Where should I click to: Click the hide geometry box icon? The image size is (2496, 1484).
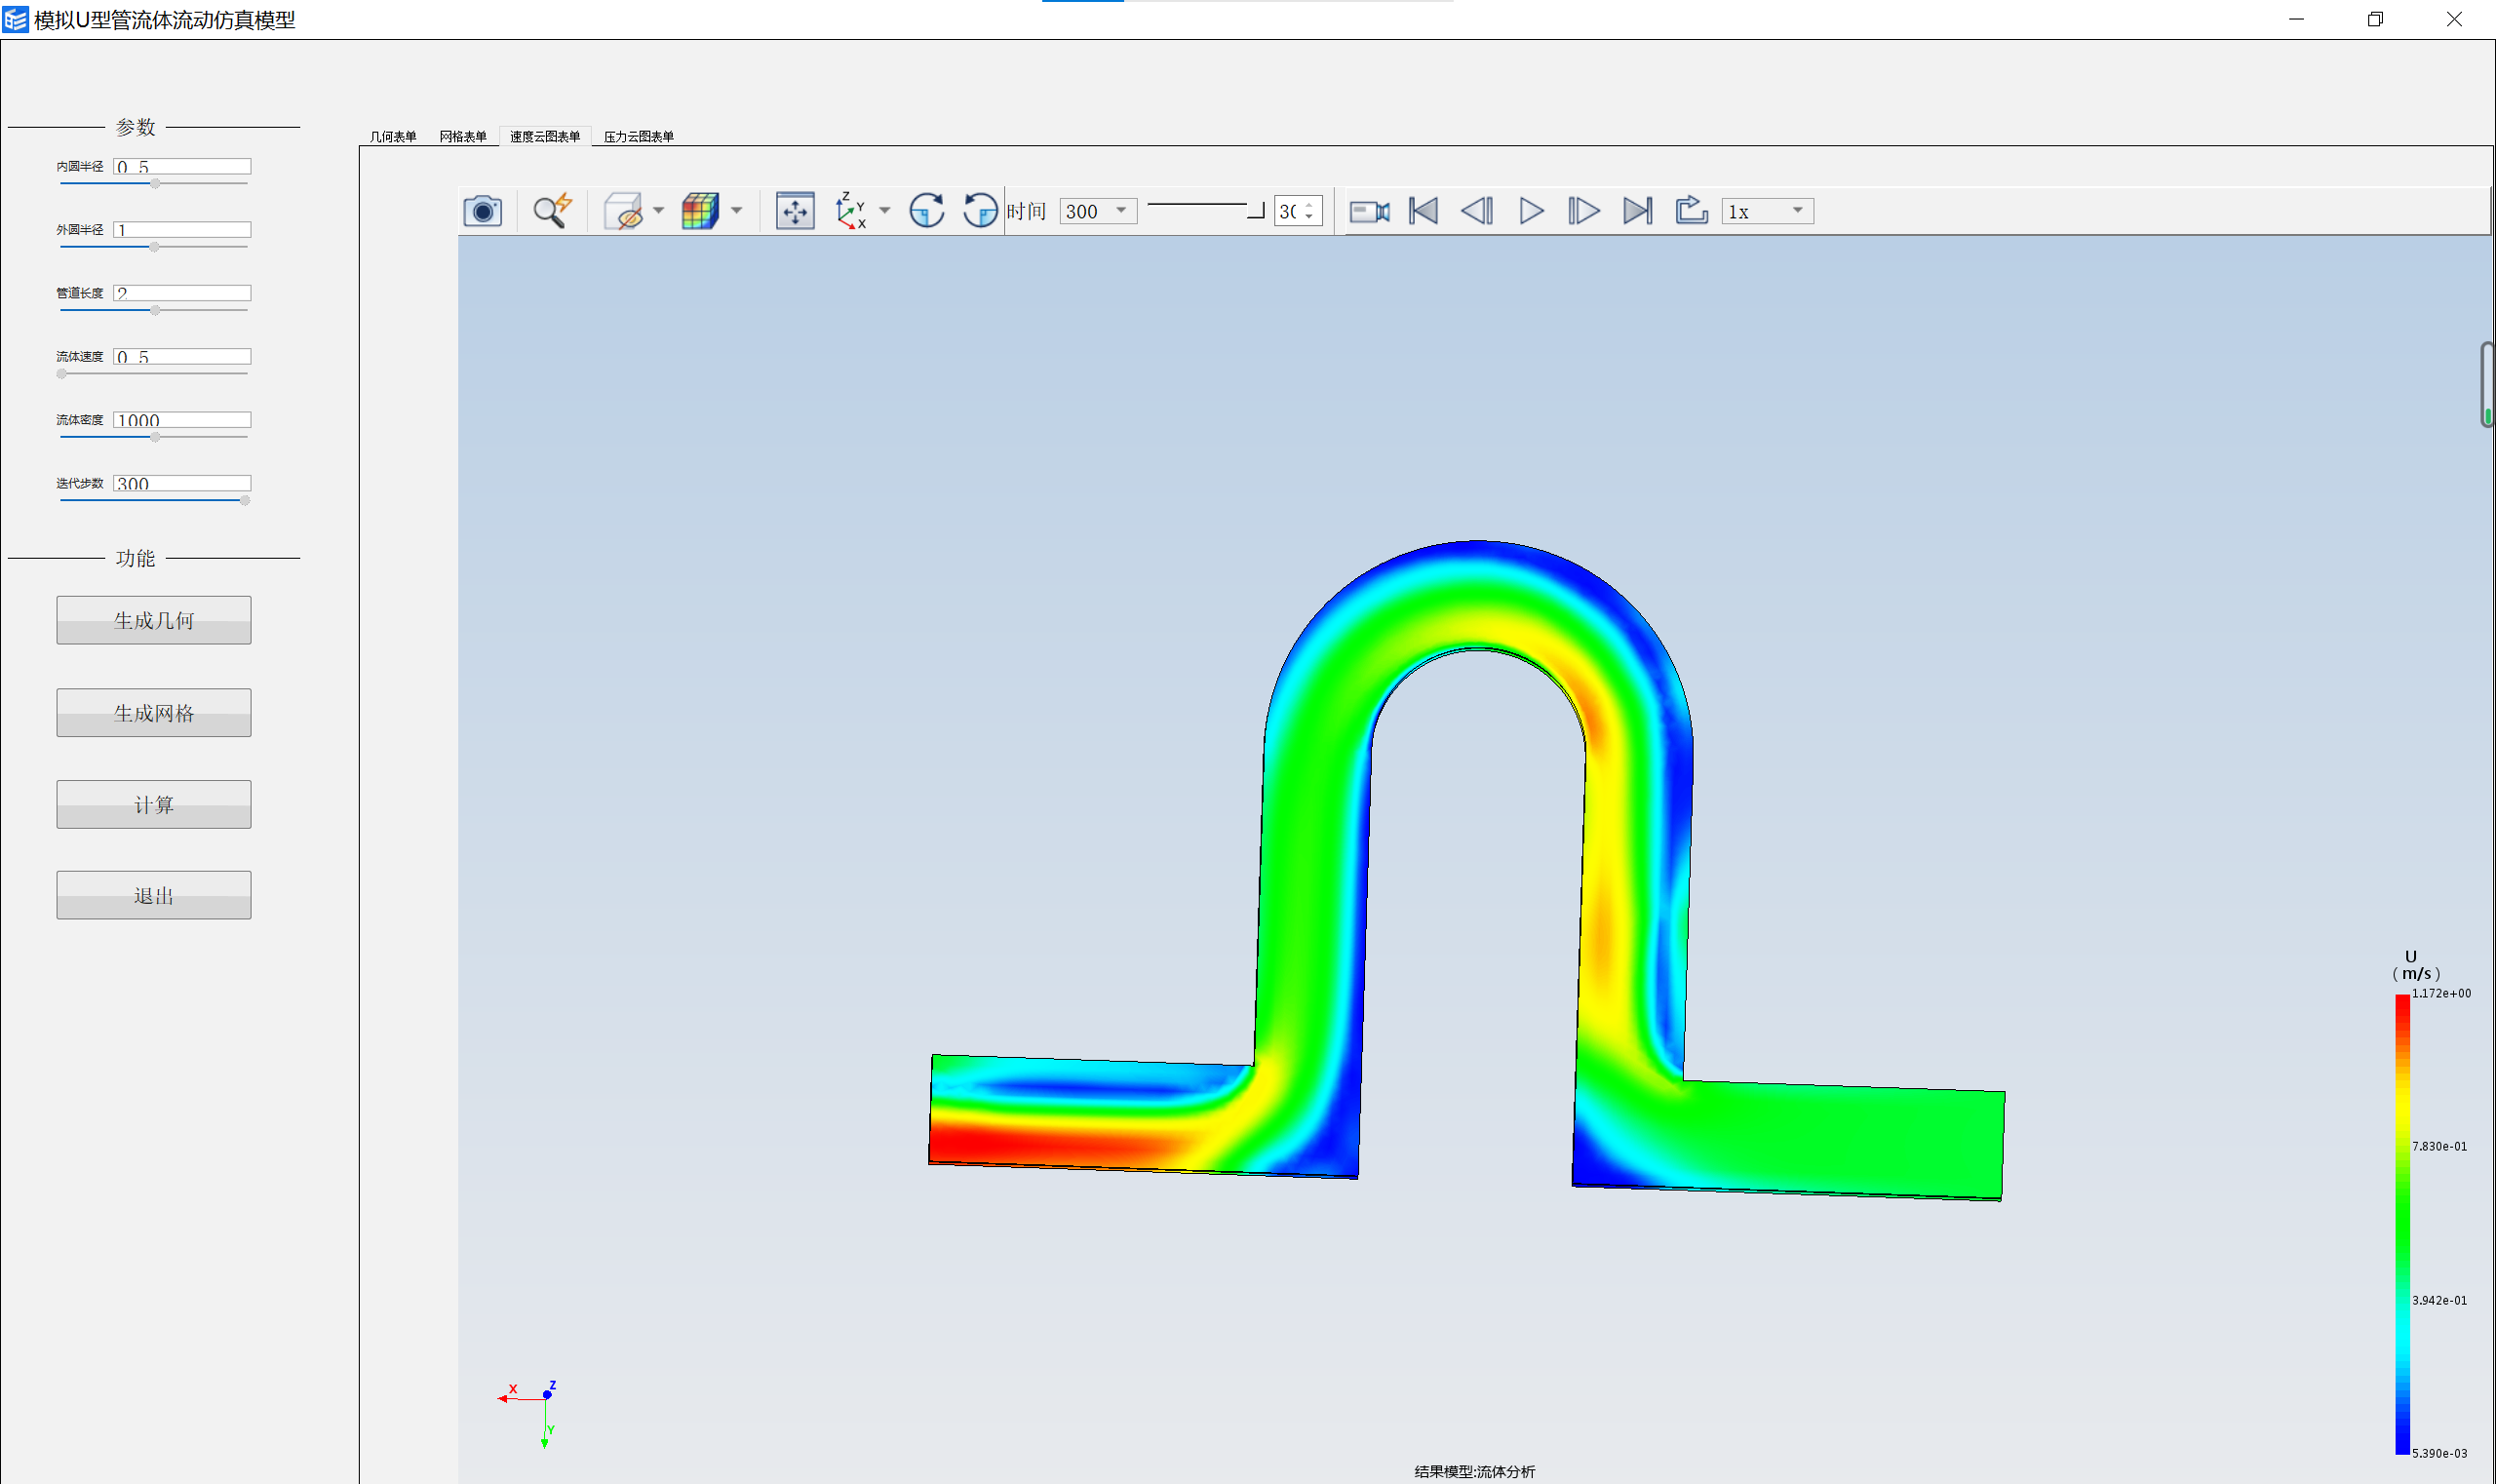[623, 211]
